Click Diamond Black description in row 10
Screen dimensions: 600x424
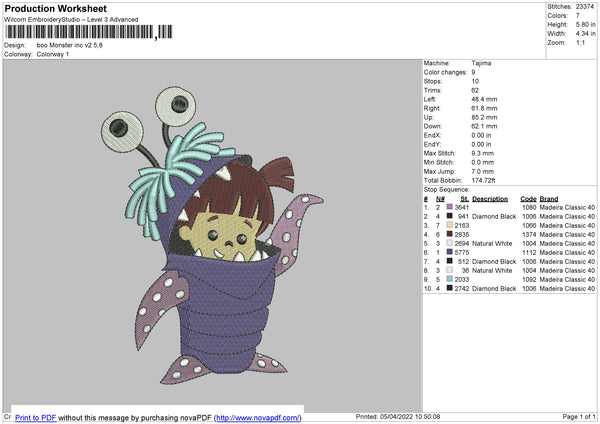pos(494,289)
